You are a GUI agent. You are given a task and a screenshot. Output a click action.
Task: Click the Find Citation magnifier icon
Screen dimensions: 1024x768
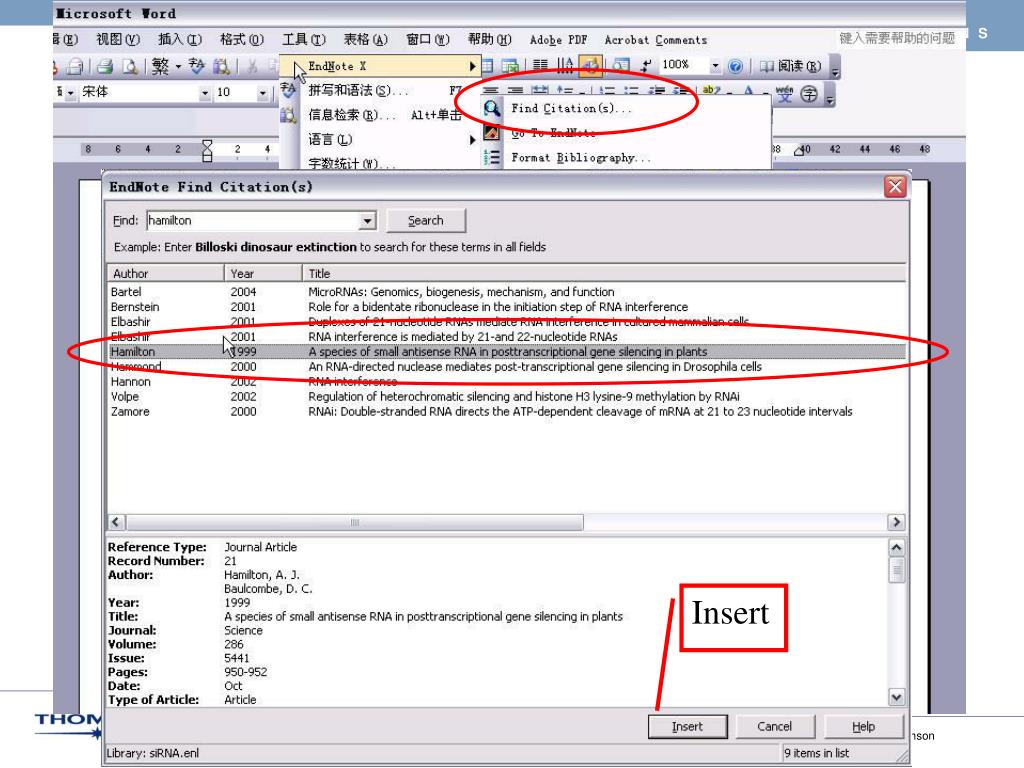[492, 108]
